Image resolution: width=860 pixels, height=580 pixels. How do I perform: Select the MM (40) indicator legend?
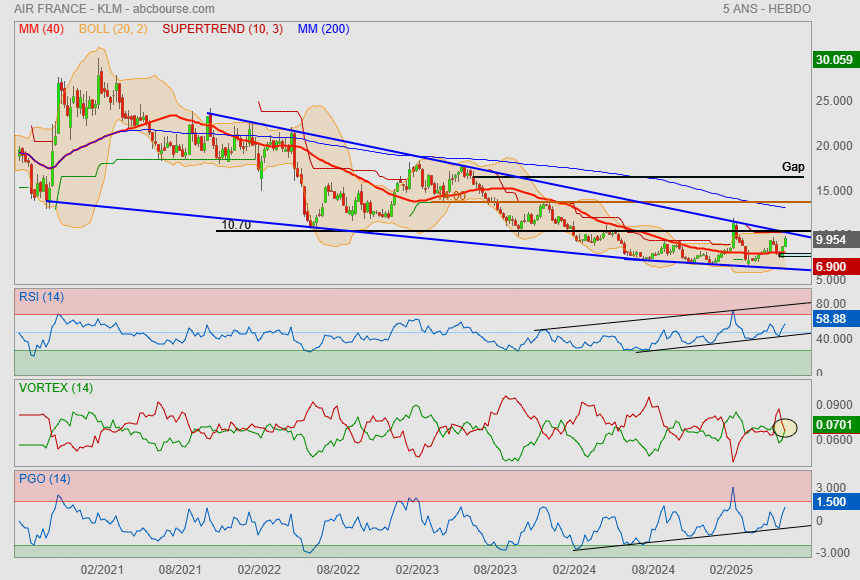point(41,29)
